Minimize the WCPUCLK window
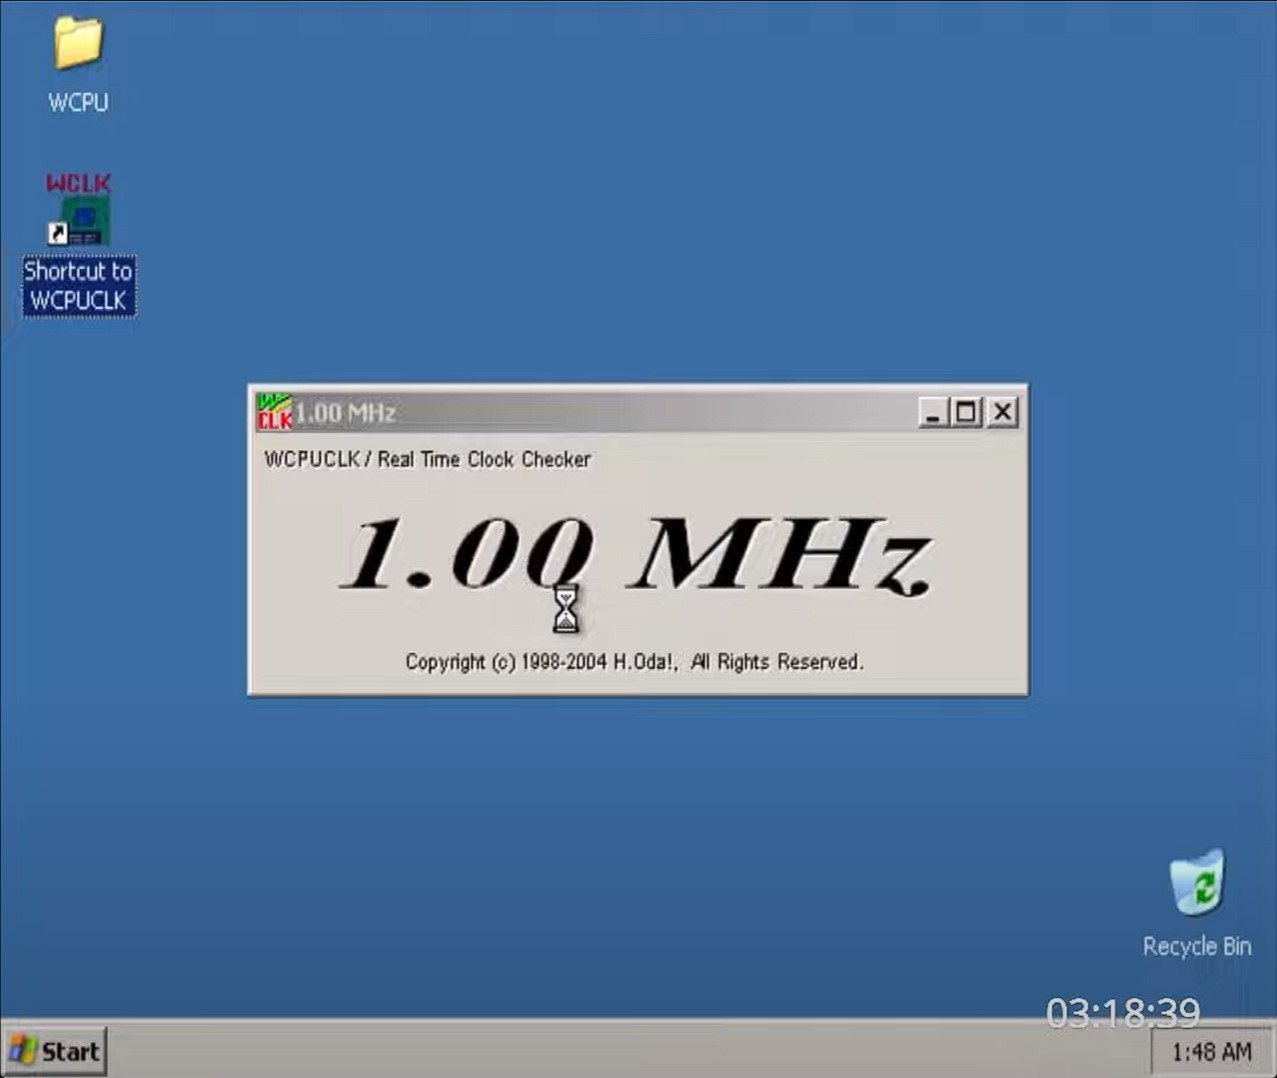 933,412
